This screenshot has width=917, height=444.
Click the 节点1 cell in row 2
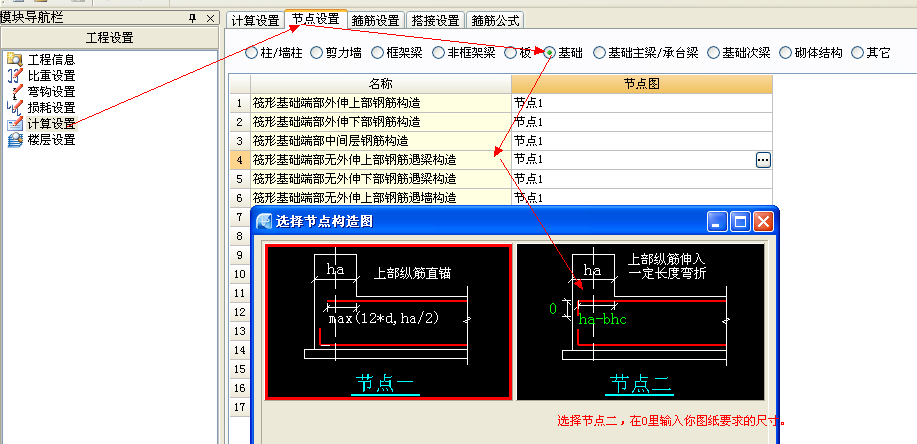click(x=642, y=122)
